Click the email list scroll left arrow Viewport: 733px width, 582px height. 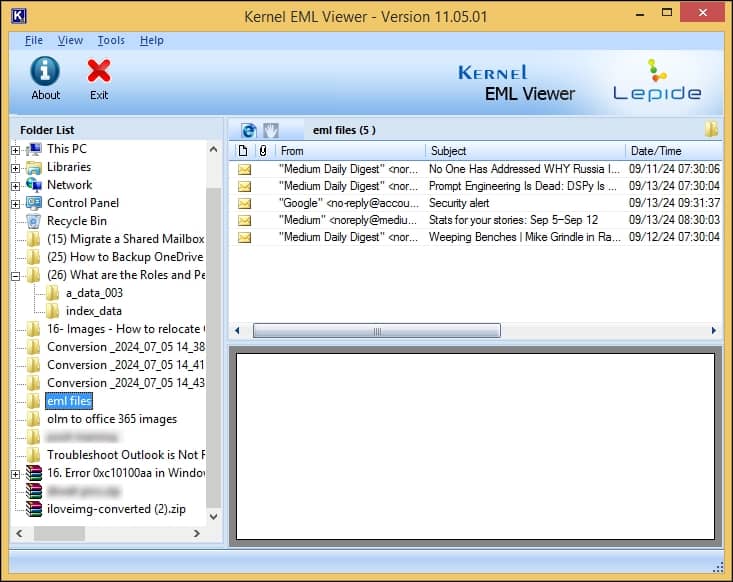(x=237, y=331)
